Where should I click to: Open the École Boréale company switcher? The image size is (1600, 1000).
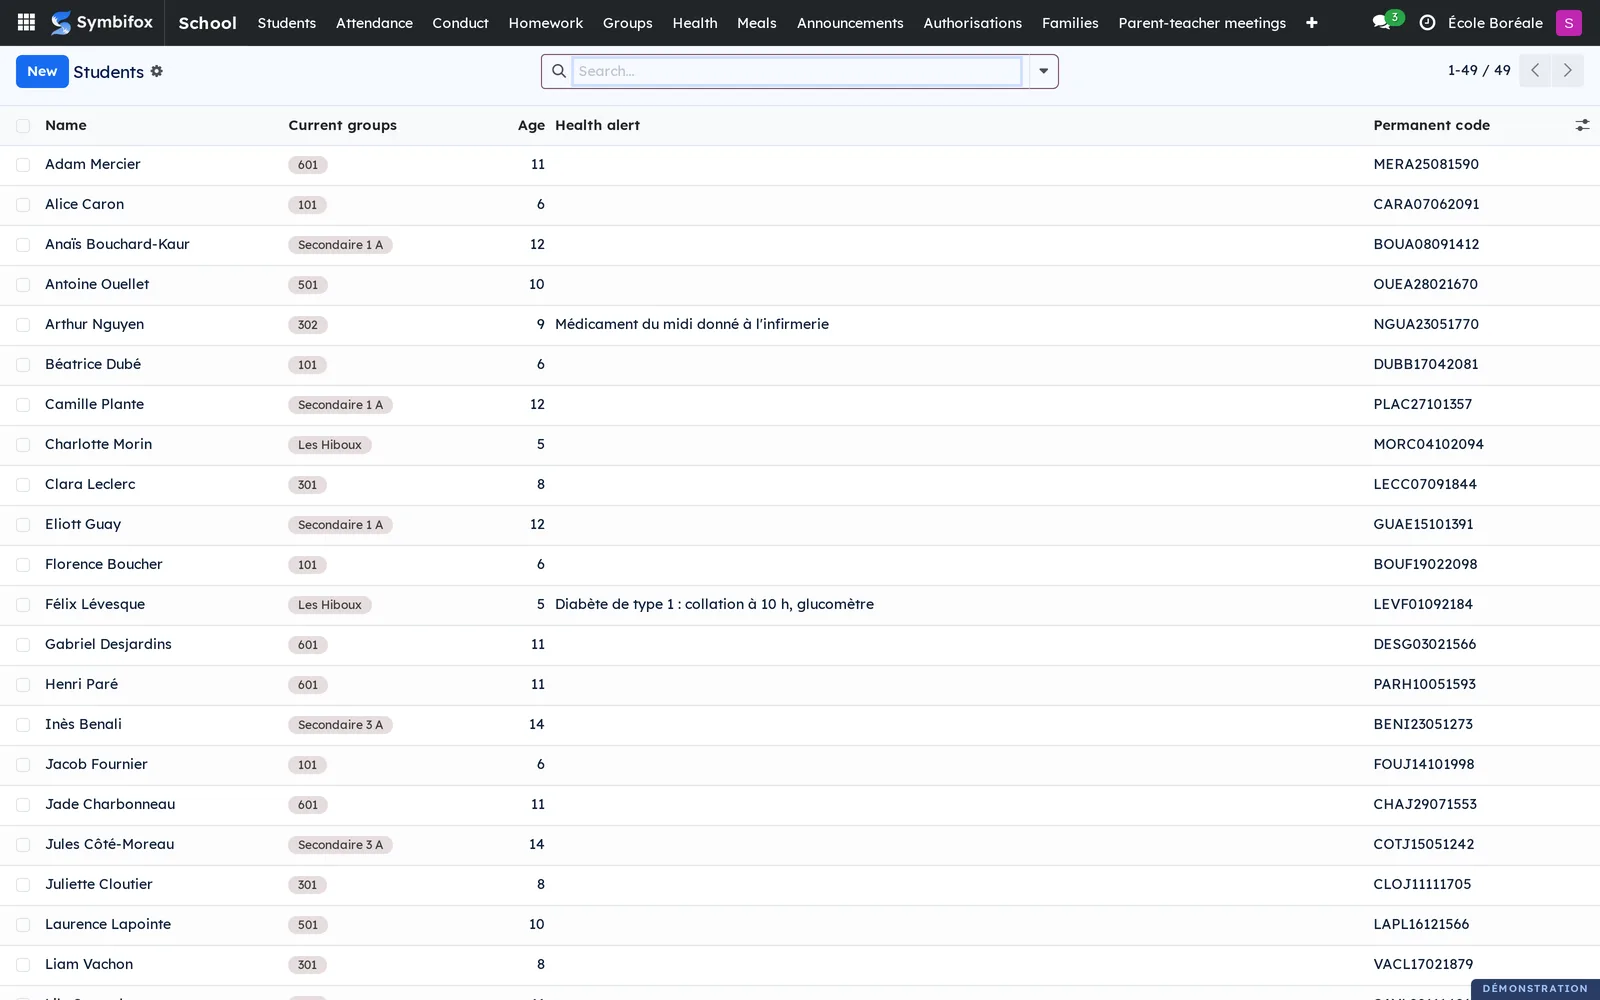[x=1495, y=22]
